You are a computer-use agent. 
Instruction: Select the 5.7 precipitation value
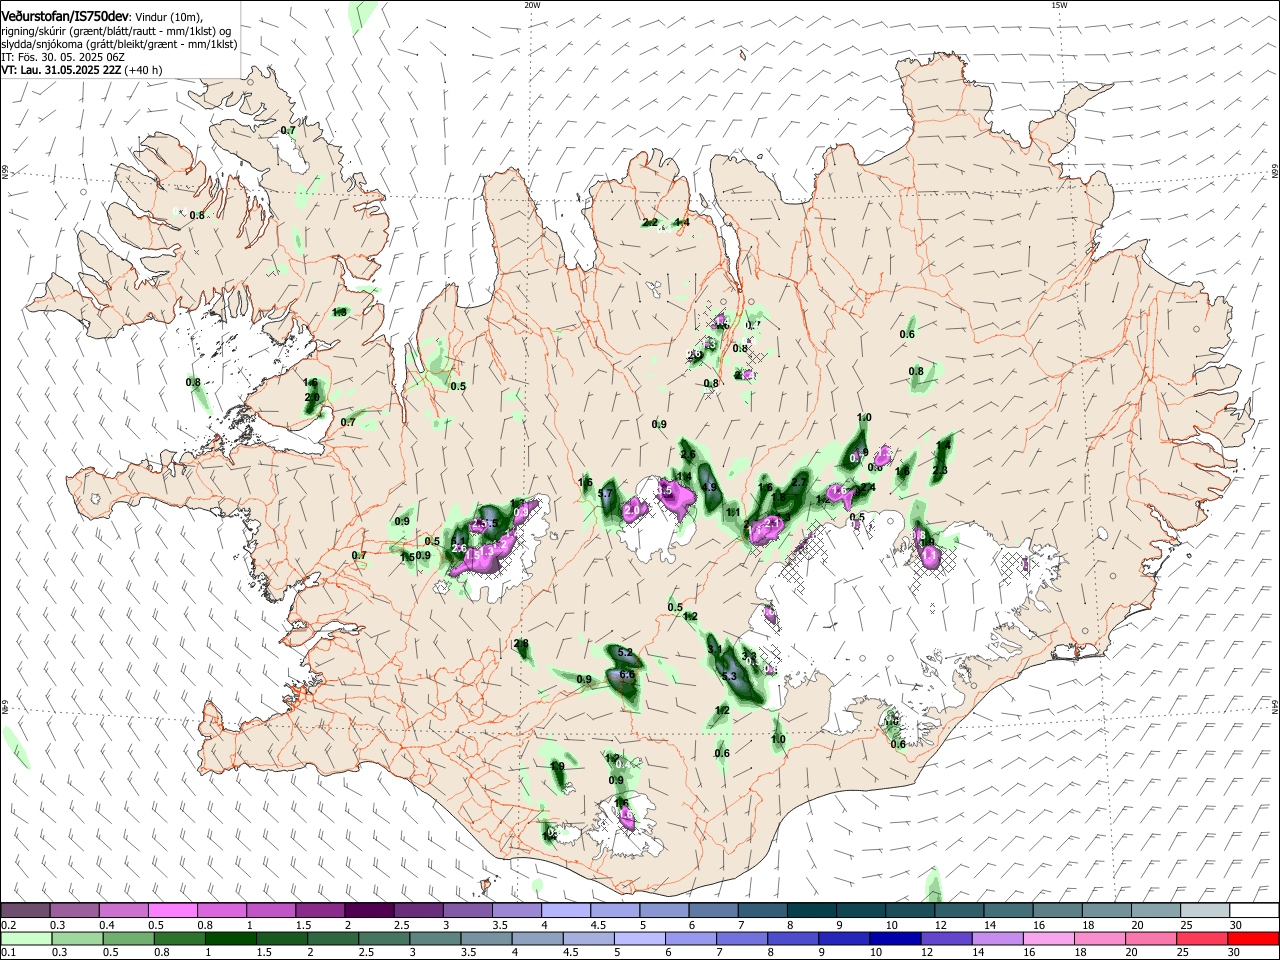[x=605, y=494]
